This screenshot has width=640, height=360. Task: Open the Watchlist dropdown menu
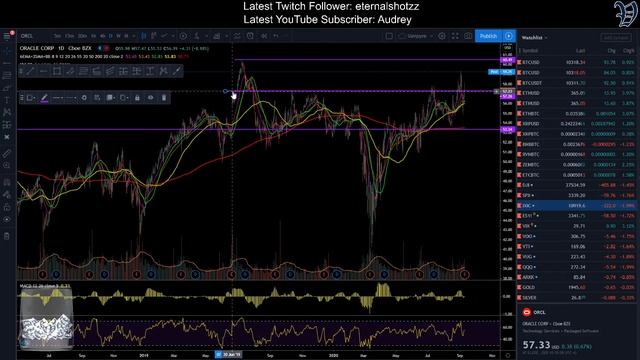534,38
